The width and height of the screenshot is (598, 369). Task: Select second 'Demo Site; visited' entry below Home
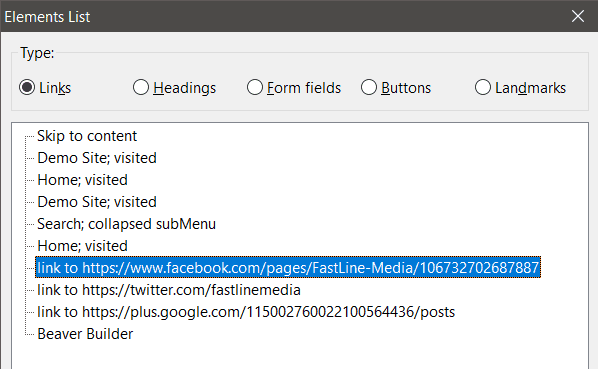pos(97,202)
